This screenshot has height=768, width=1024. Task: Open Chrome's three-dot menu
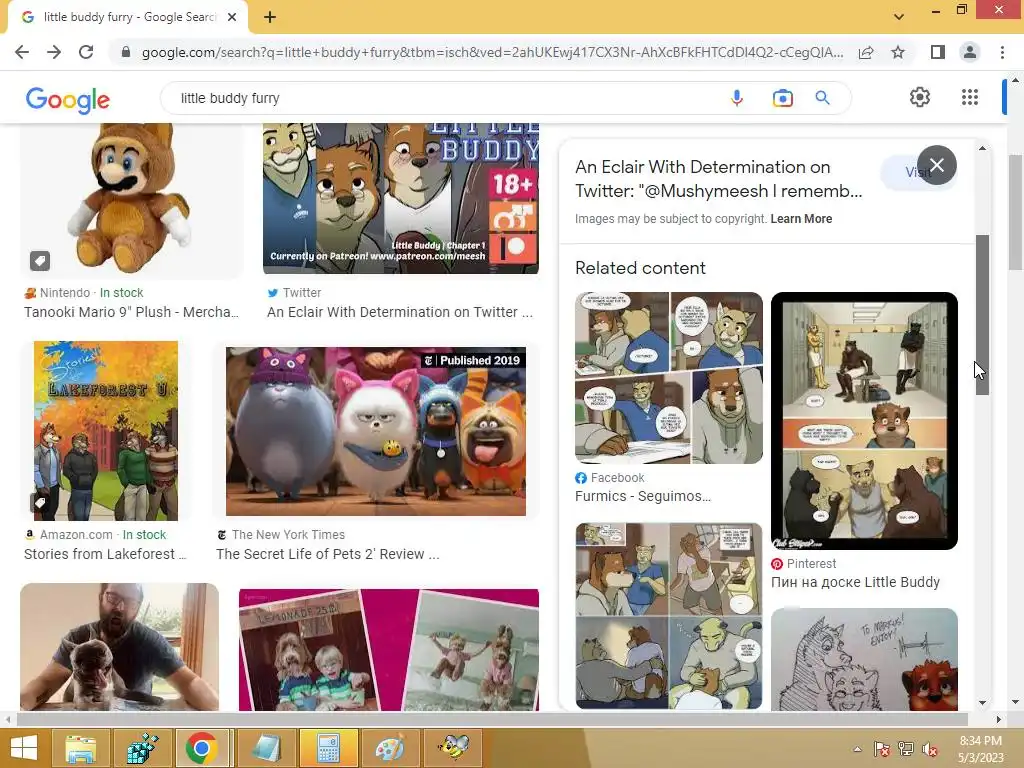[1002, 52]
